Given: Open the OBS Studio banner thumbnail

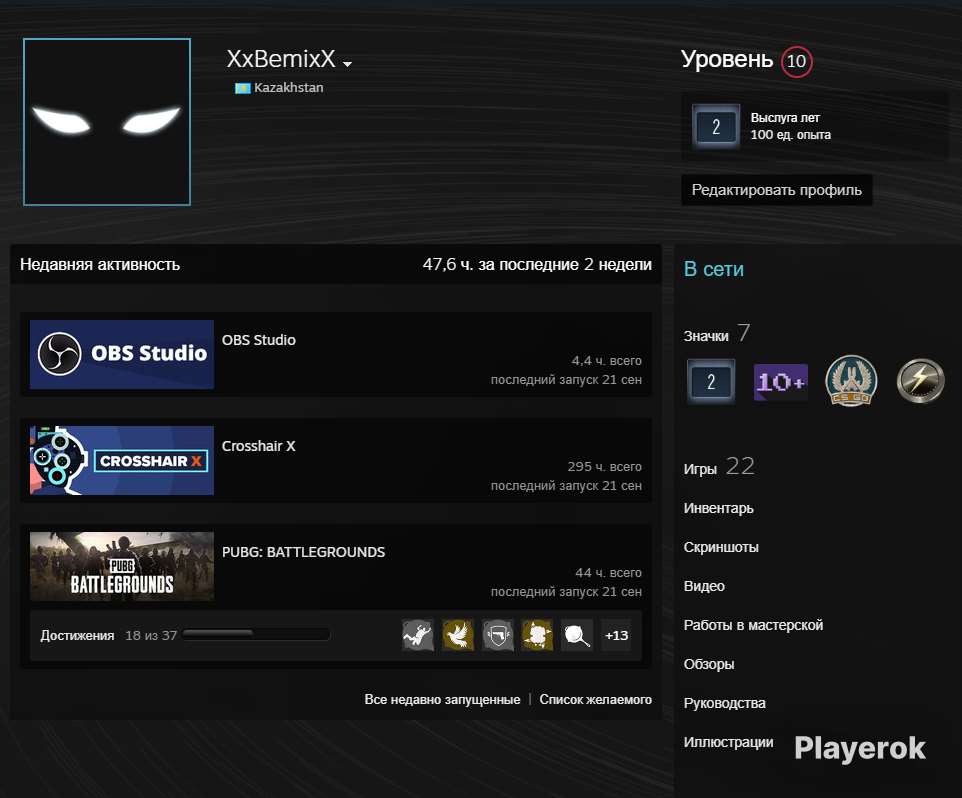Looking at the screenshot, I should (x=122, y=354).
